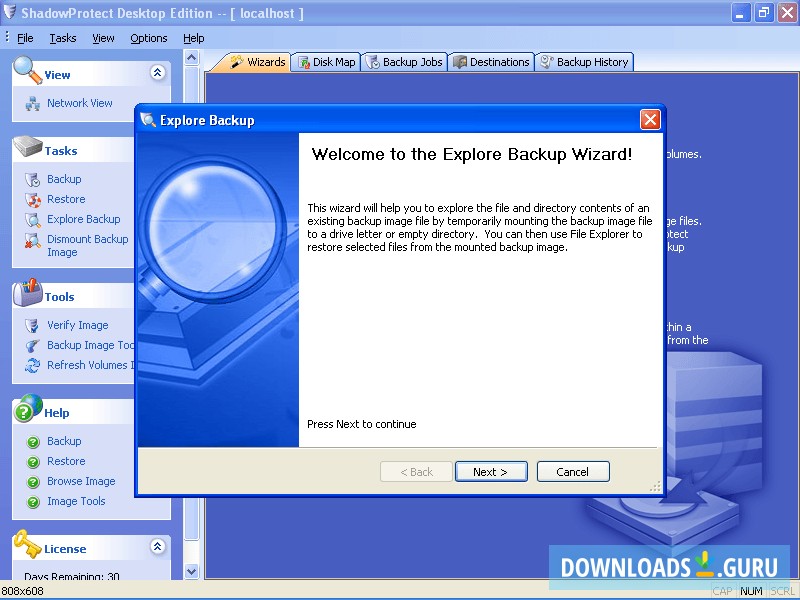This screenshot has height=600, width=800.
Task: Open Network View link in sidebar
Action: [x=80, y=103]
